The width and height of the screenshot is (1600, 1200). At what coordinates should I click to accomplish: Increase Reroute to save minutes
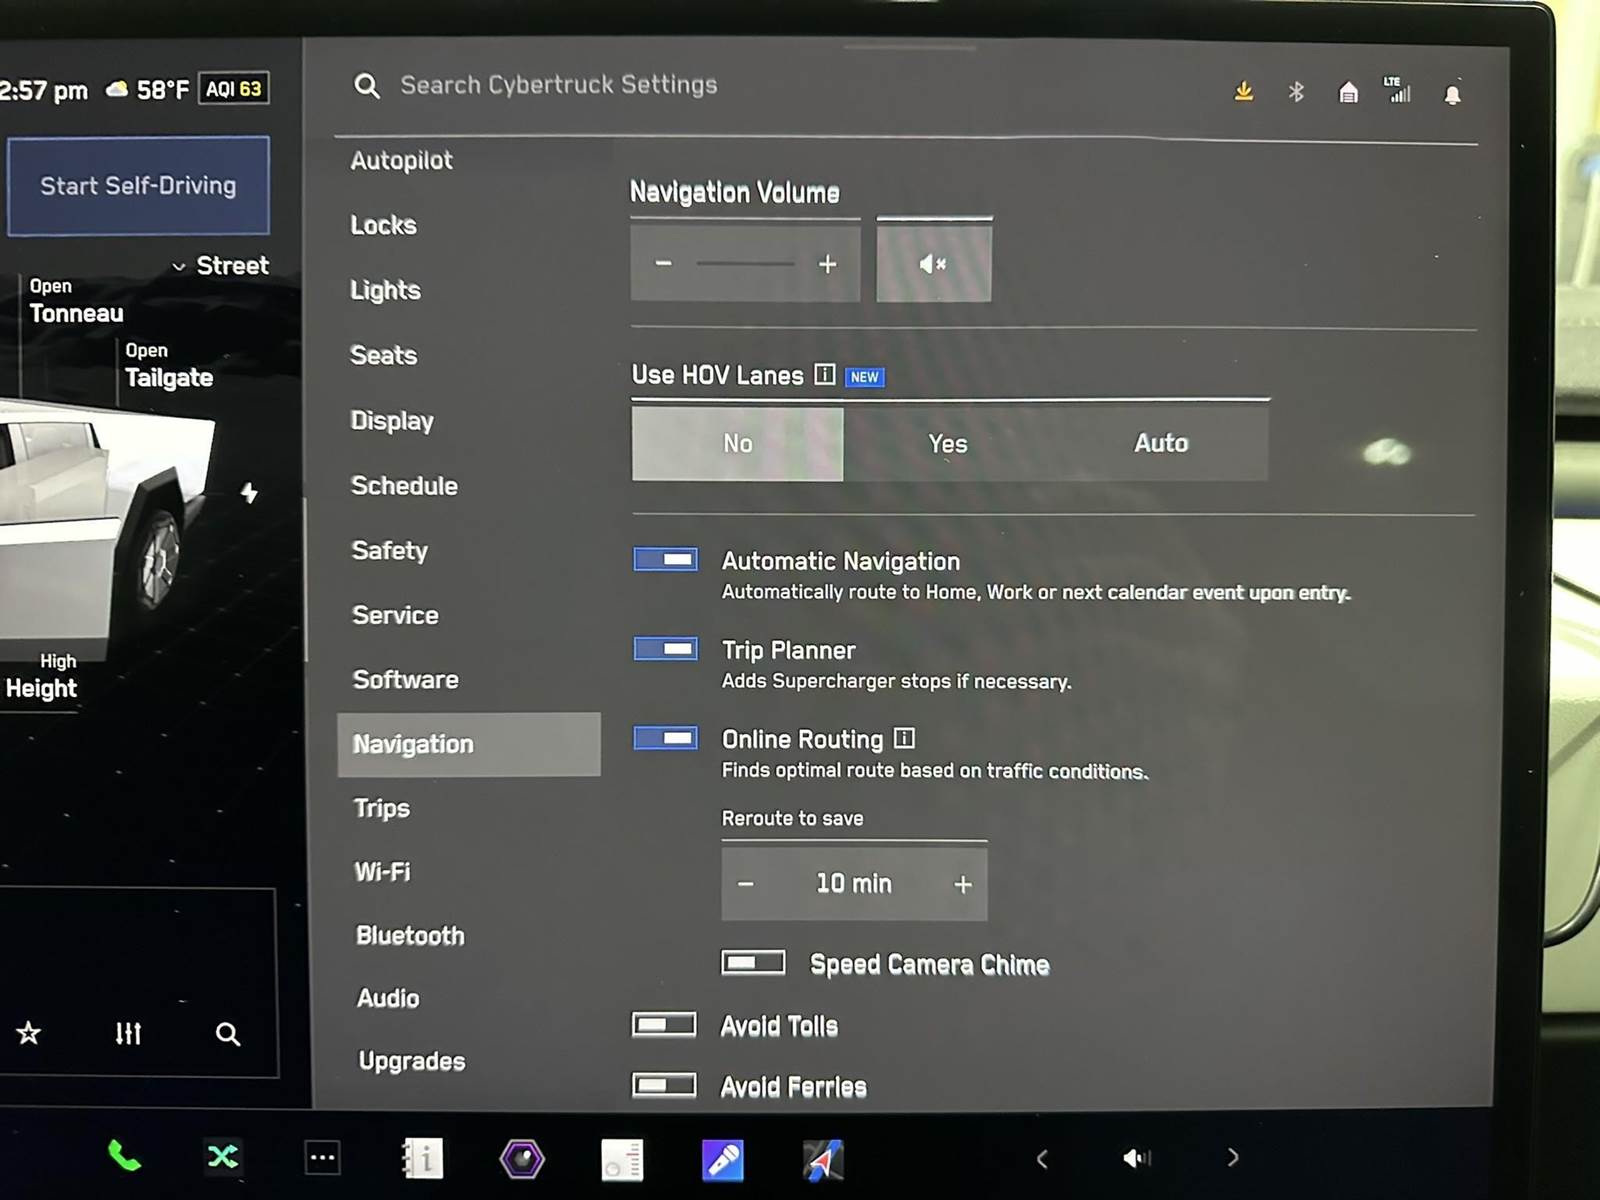click(962, 885)
